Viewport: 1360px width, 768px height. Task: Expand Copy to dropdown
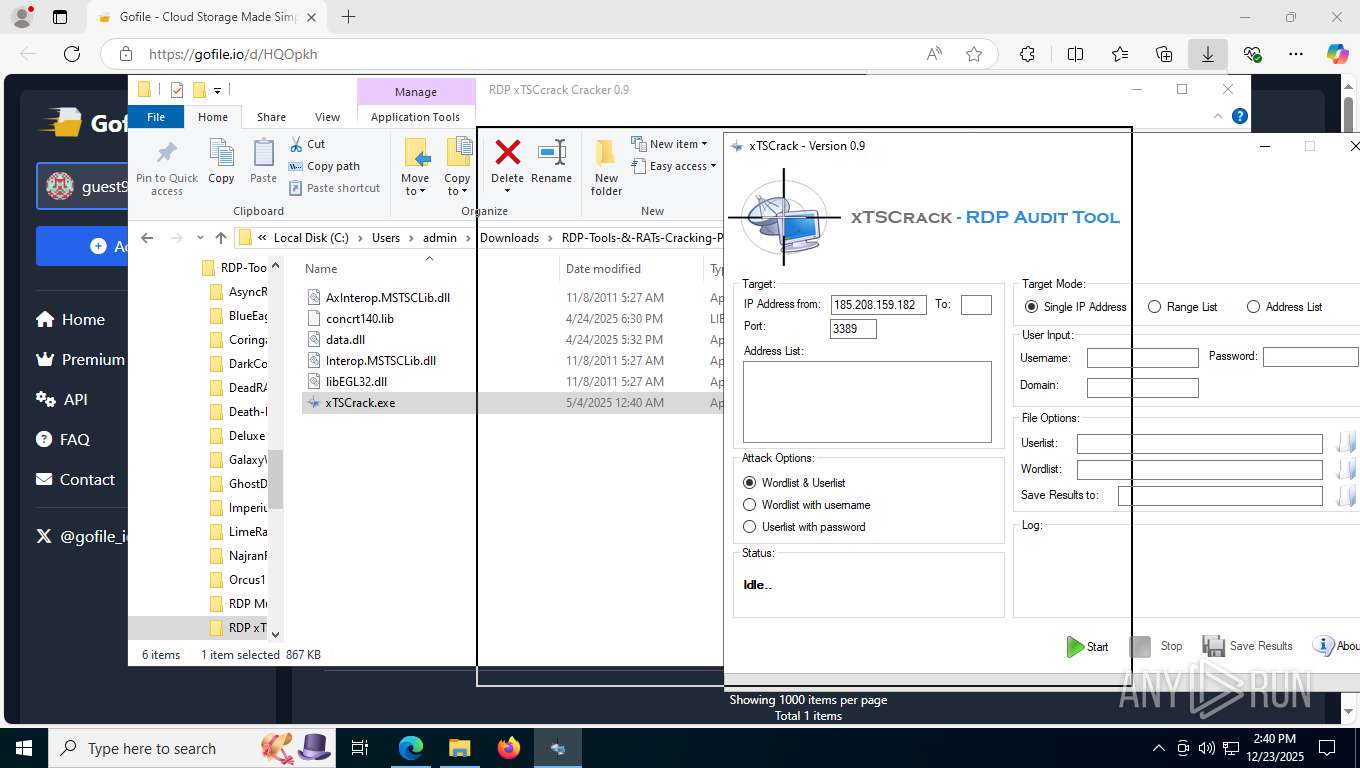tap(457, 185)
